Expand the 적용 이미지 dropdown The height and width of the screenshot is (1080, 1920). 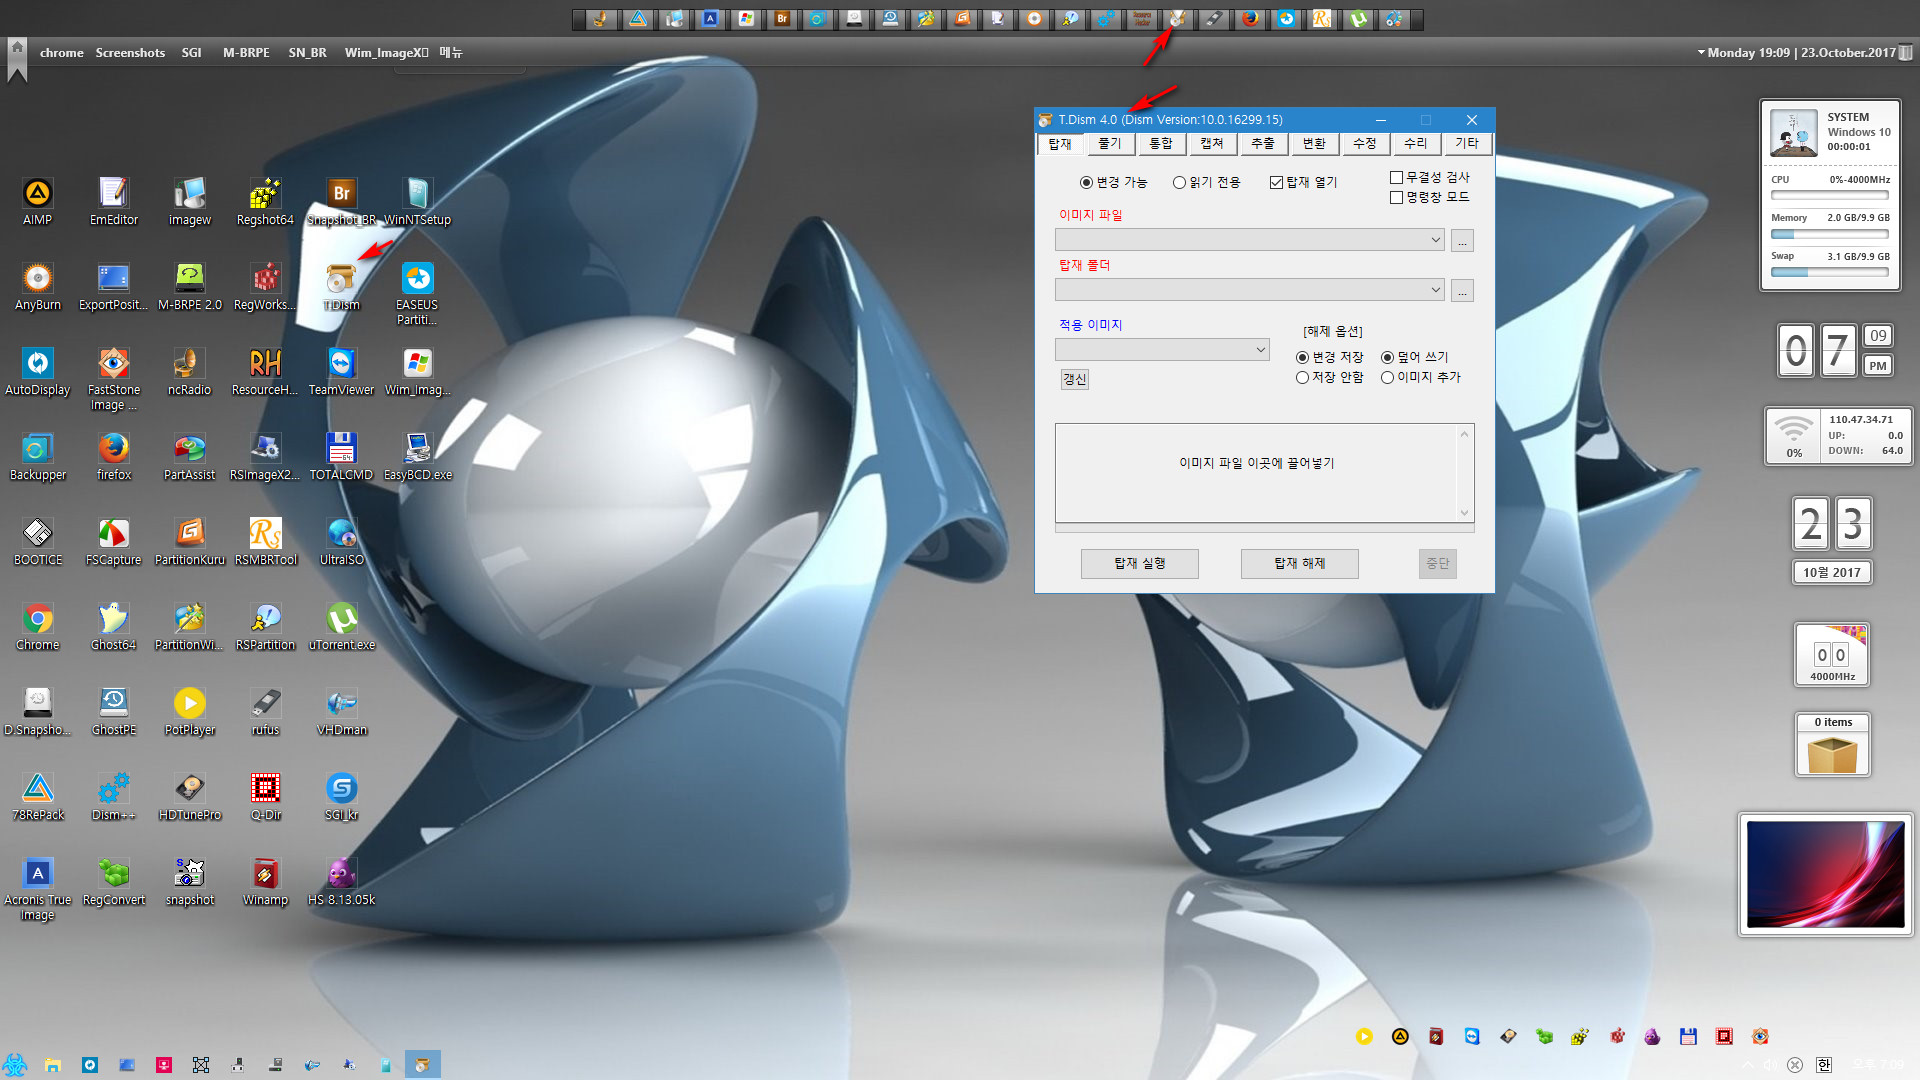pyautogui.click(x=1260, y=349)
